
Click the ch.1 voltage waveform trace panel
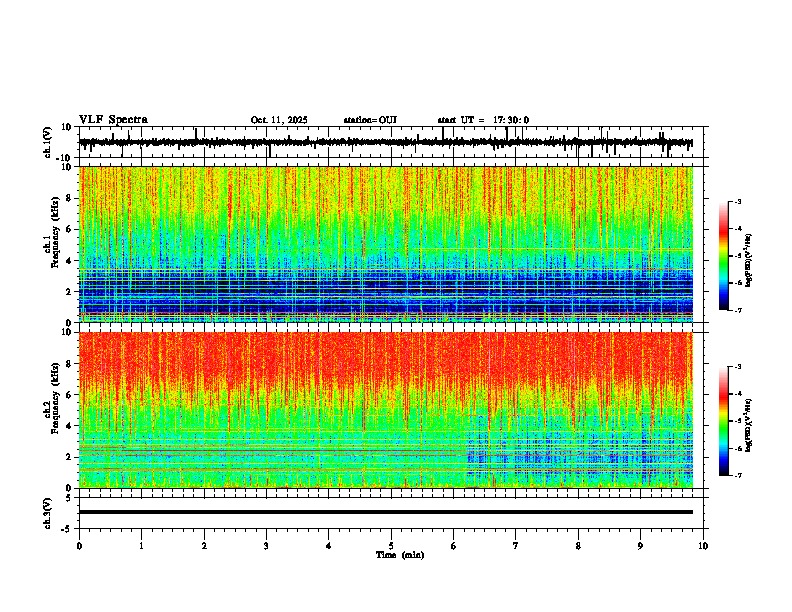tap(393, 142)
